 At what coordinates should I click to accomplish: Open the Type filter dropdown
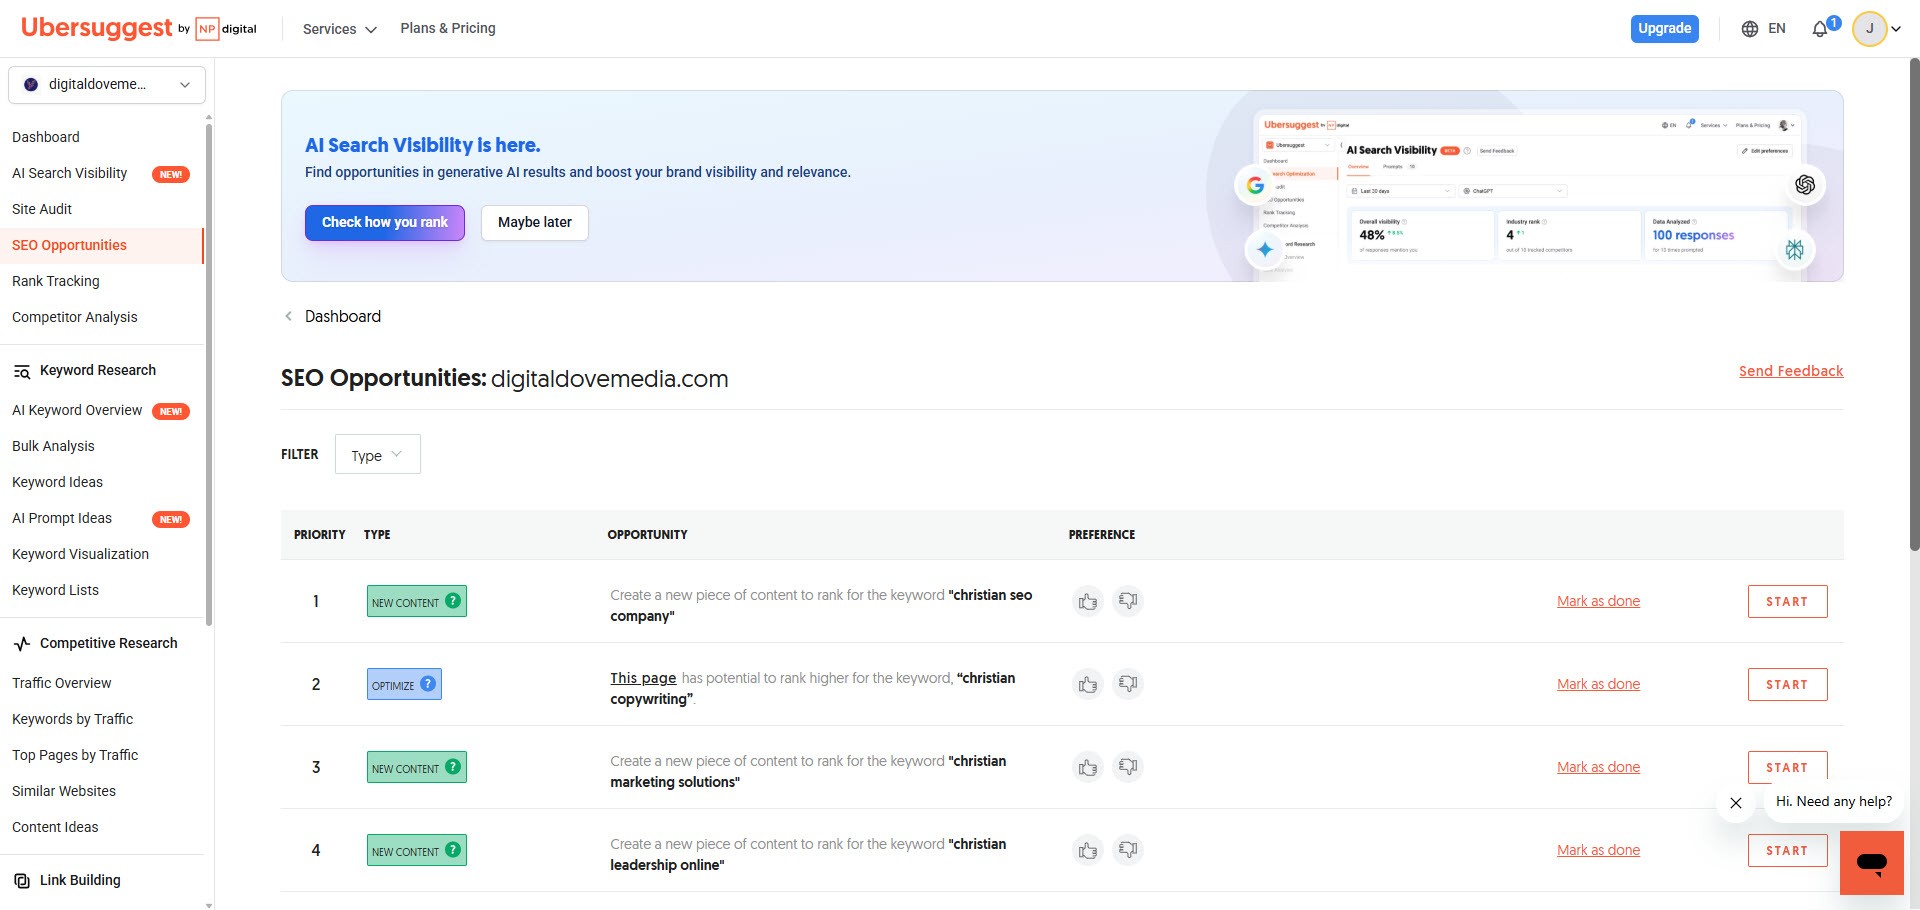[x=377, y=455]
